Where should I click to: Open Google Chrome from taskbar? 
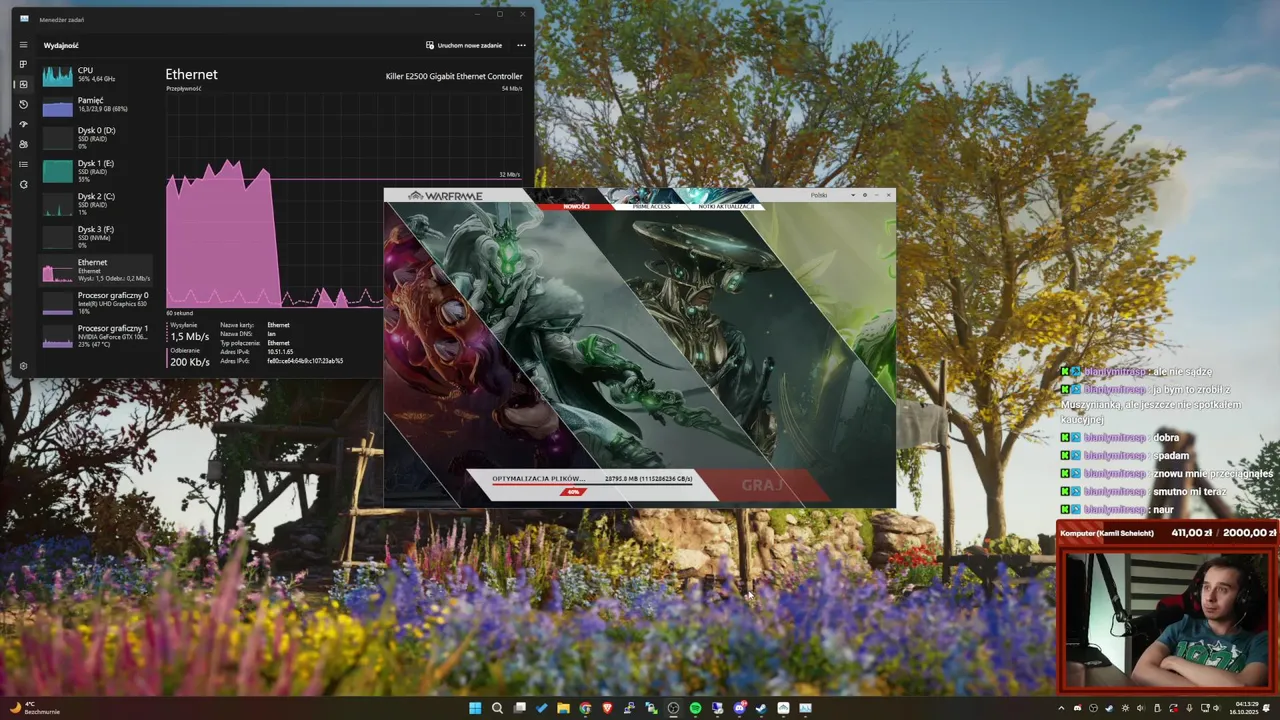tap(585, 708)
